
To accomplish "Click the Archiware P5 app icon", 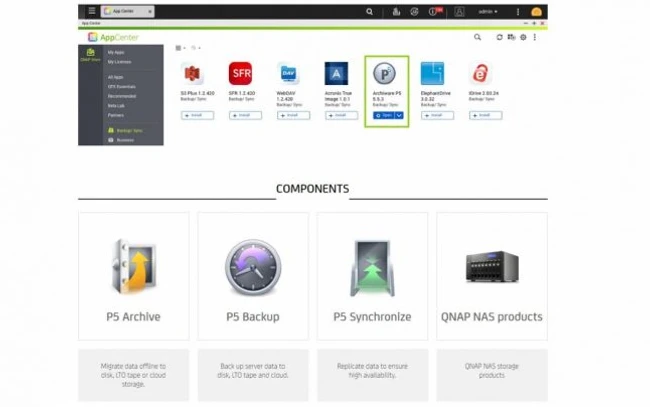I will (384, 73).
